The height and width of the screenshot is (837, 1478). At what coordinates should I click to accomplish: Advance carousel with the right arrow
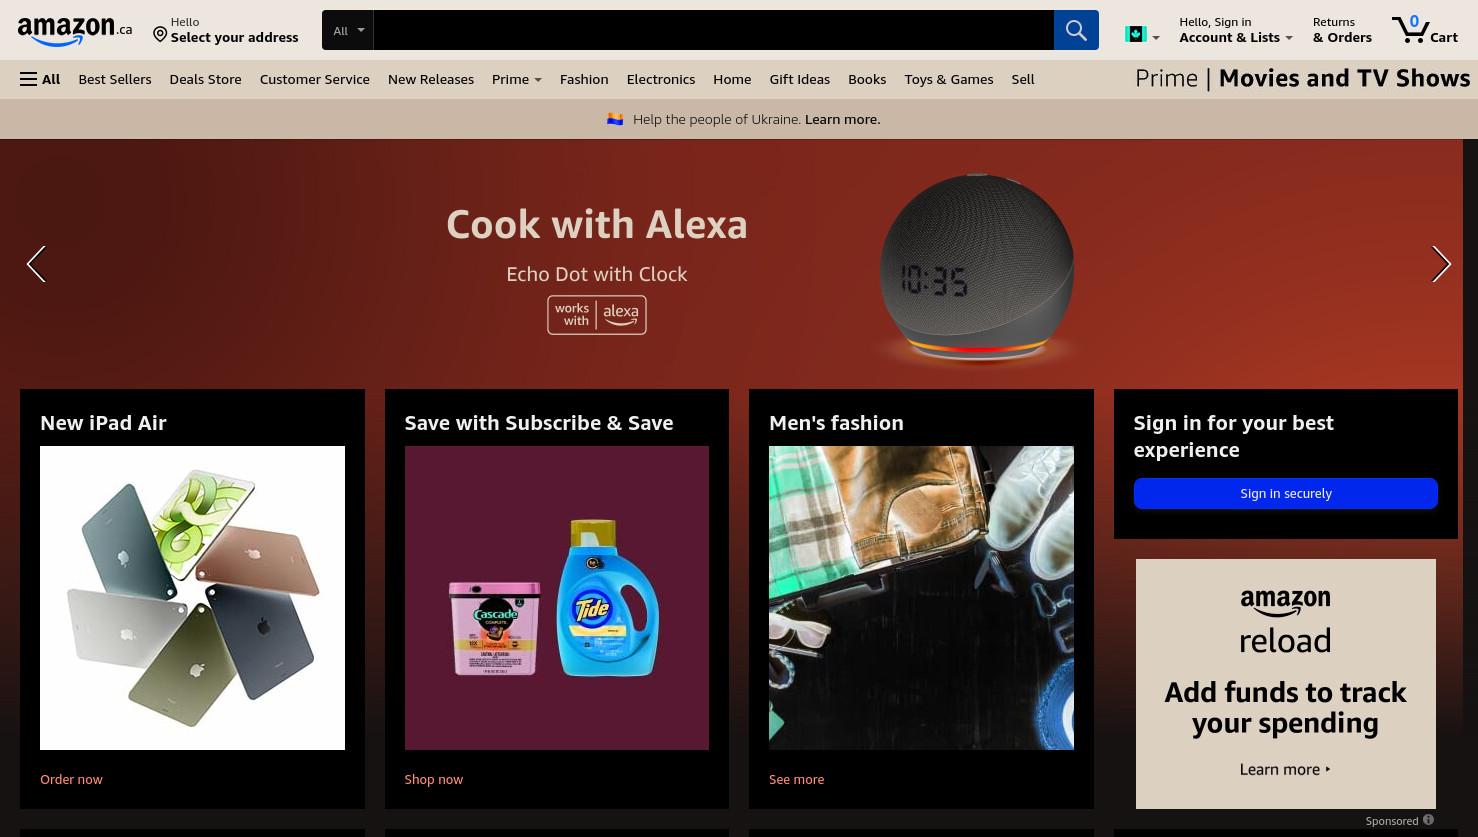[x=1441, y=264]
